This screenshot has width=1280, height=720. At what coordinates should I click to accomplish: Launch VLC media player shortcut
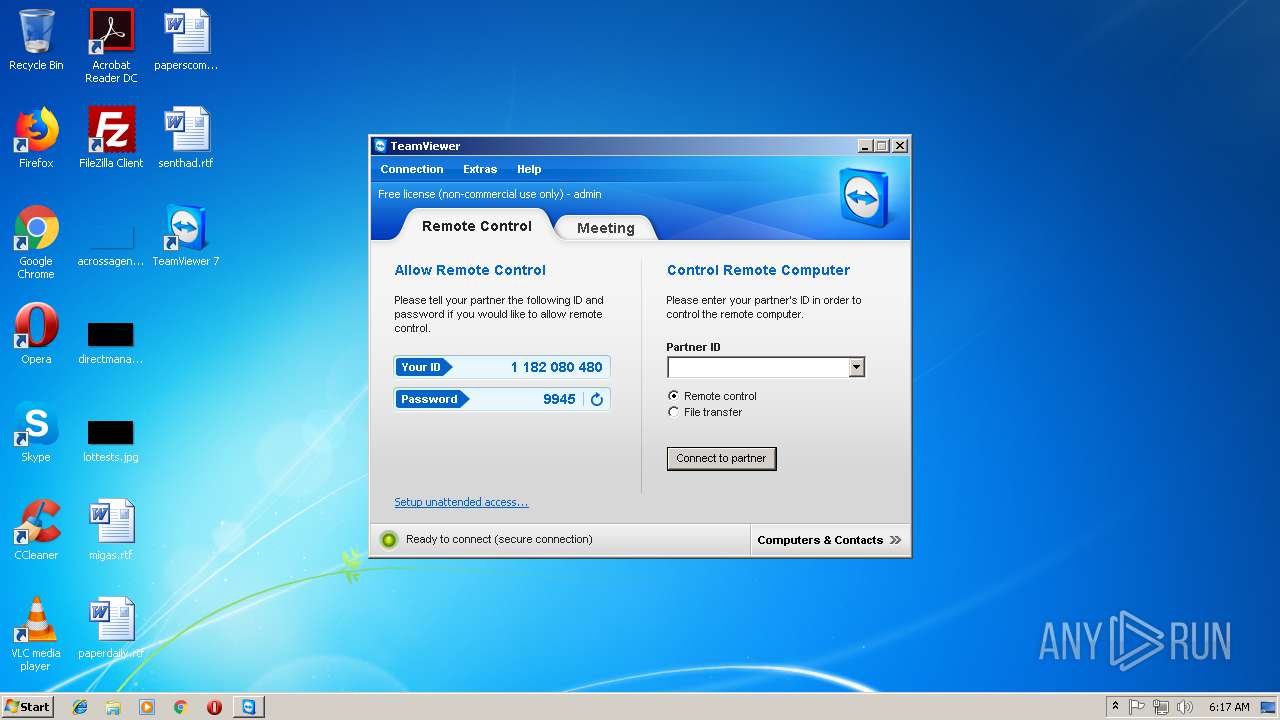tap(36, 634)
